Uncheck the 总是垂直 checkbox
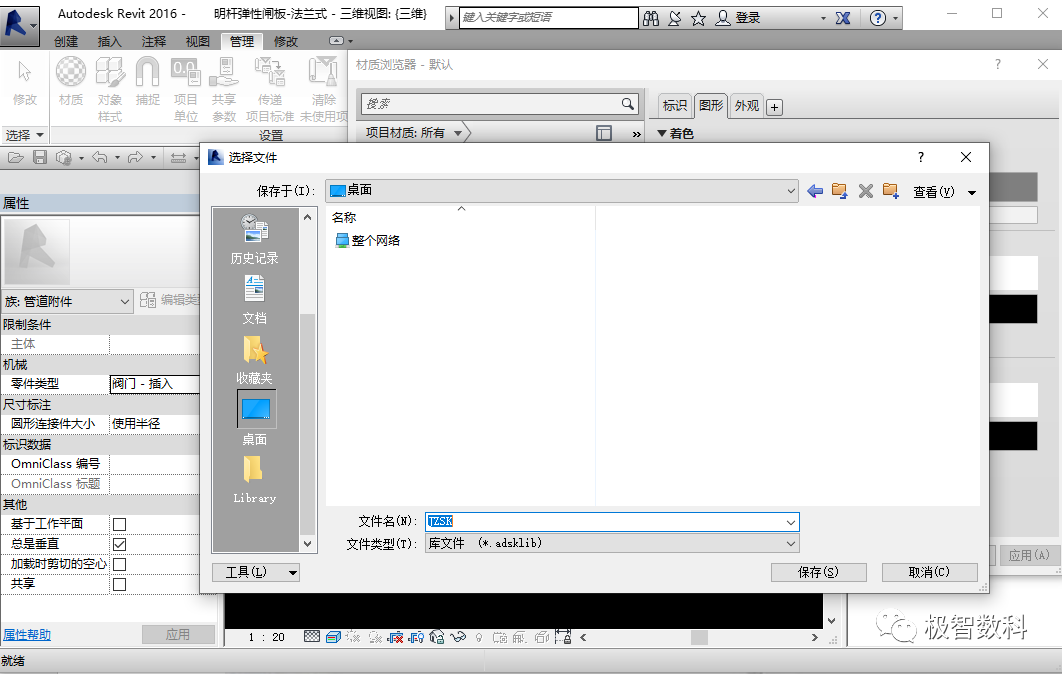1062x674 pixels. (x=119, y=544)
